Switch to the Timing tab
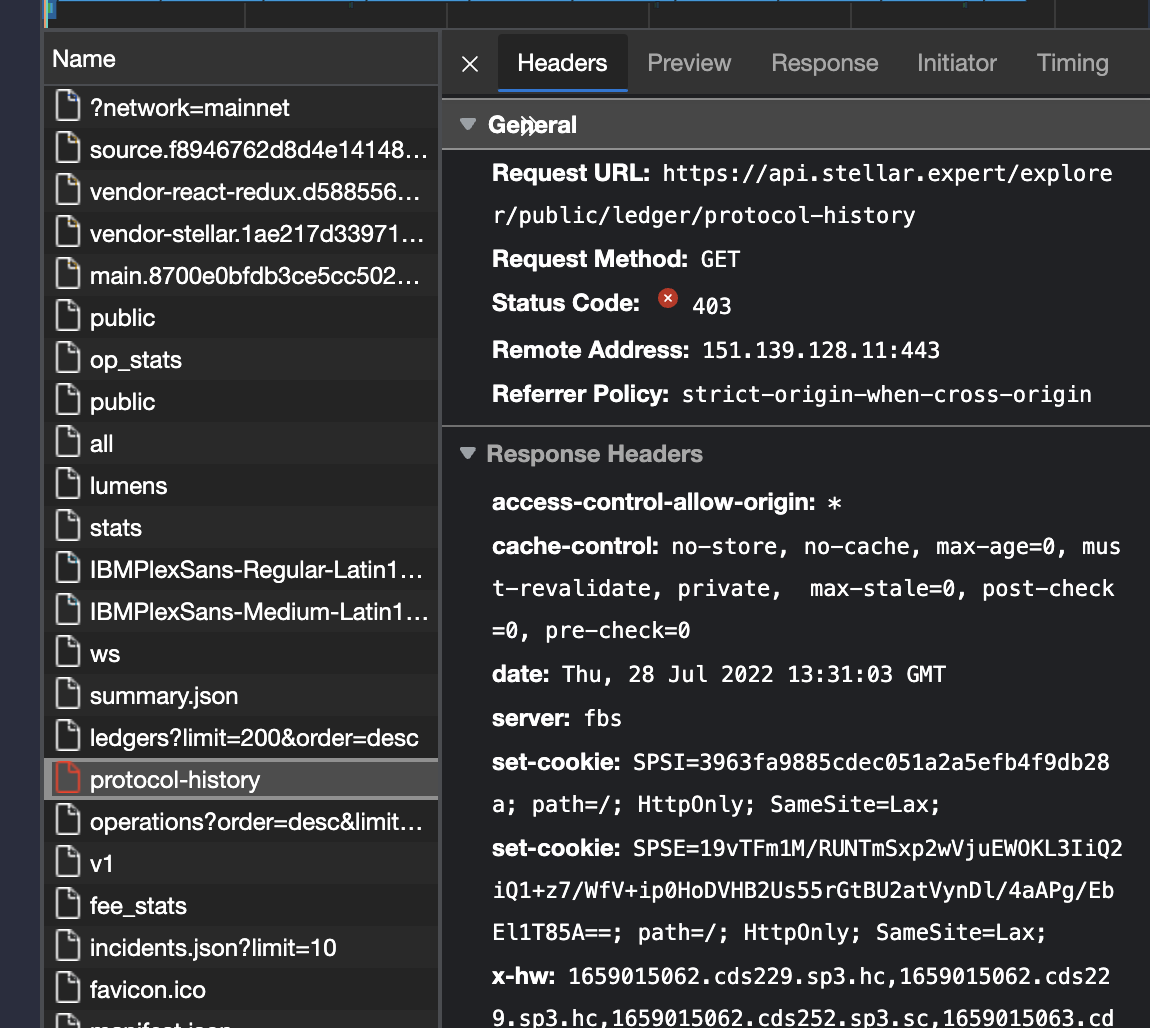 tap(1072, 63)
